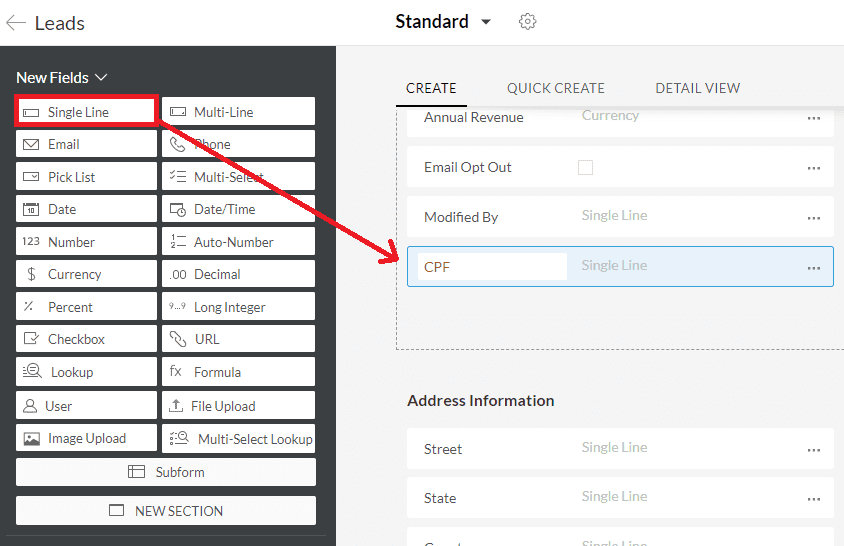Viewport: 844px width, 546px height.
Task: Select the Date/Time field type
Action: [x=238, y=209]
